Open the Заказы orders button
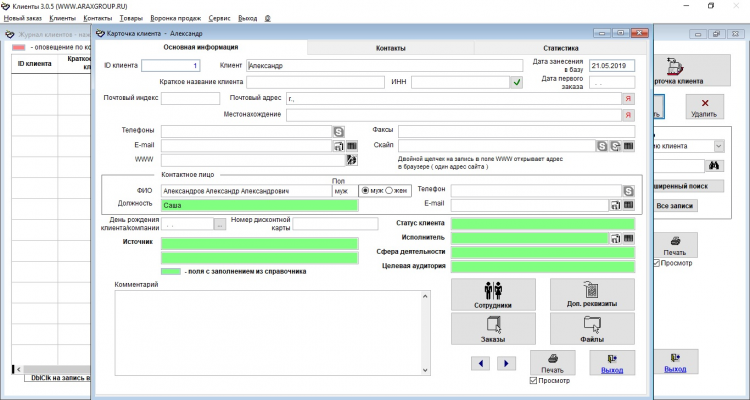This screenshot has height=400, width=750. 492,328
